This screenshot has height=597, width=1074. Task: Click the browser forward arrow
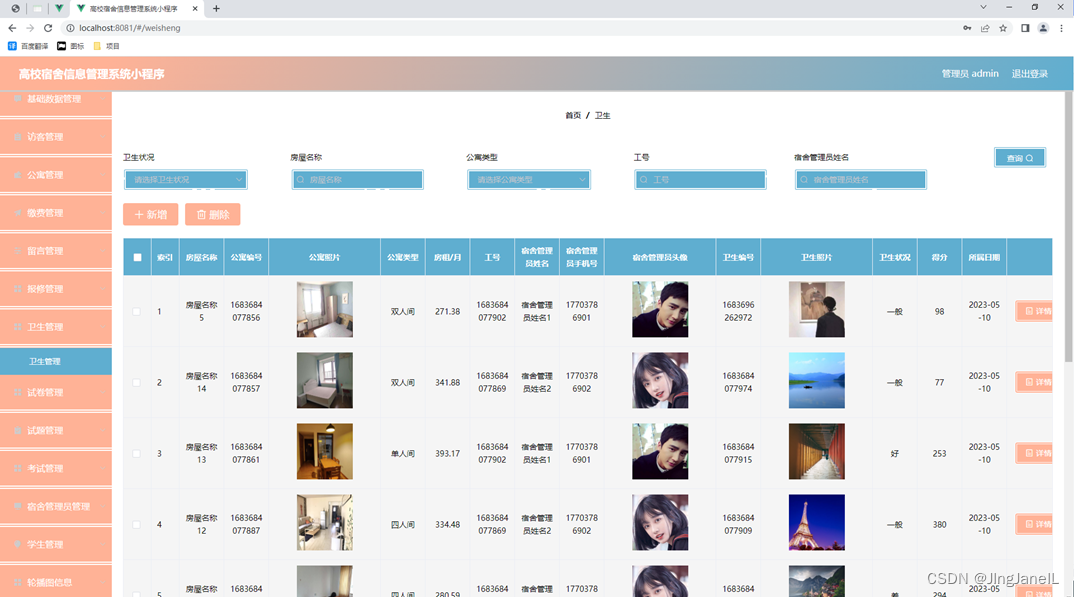pos(30,28)
